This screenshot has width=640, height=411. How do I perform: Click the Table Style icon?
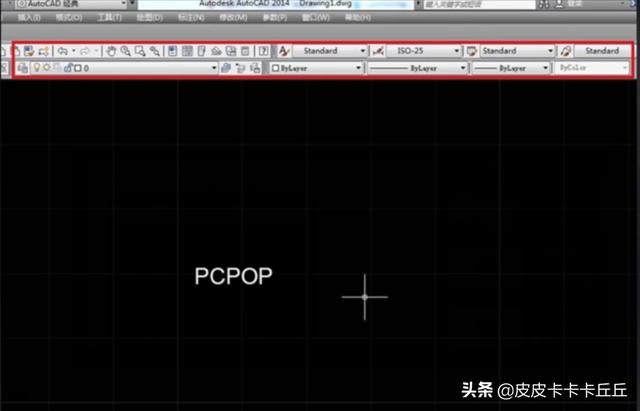pos(471,51)
